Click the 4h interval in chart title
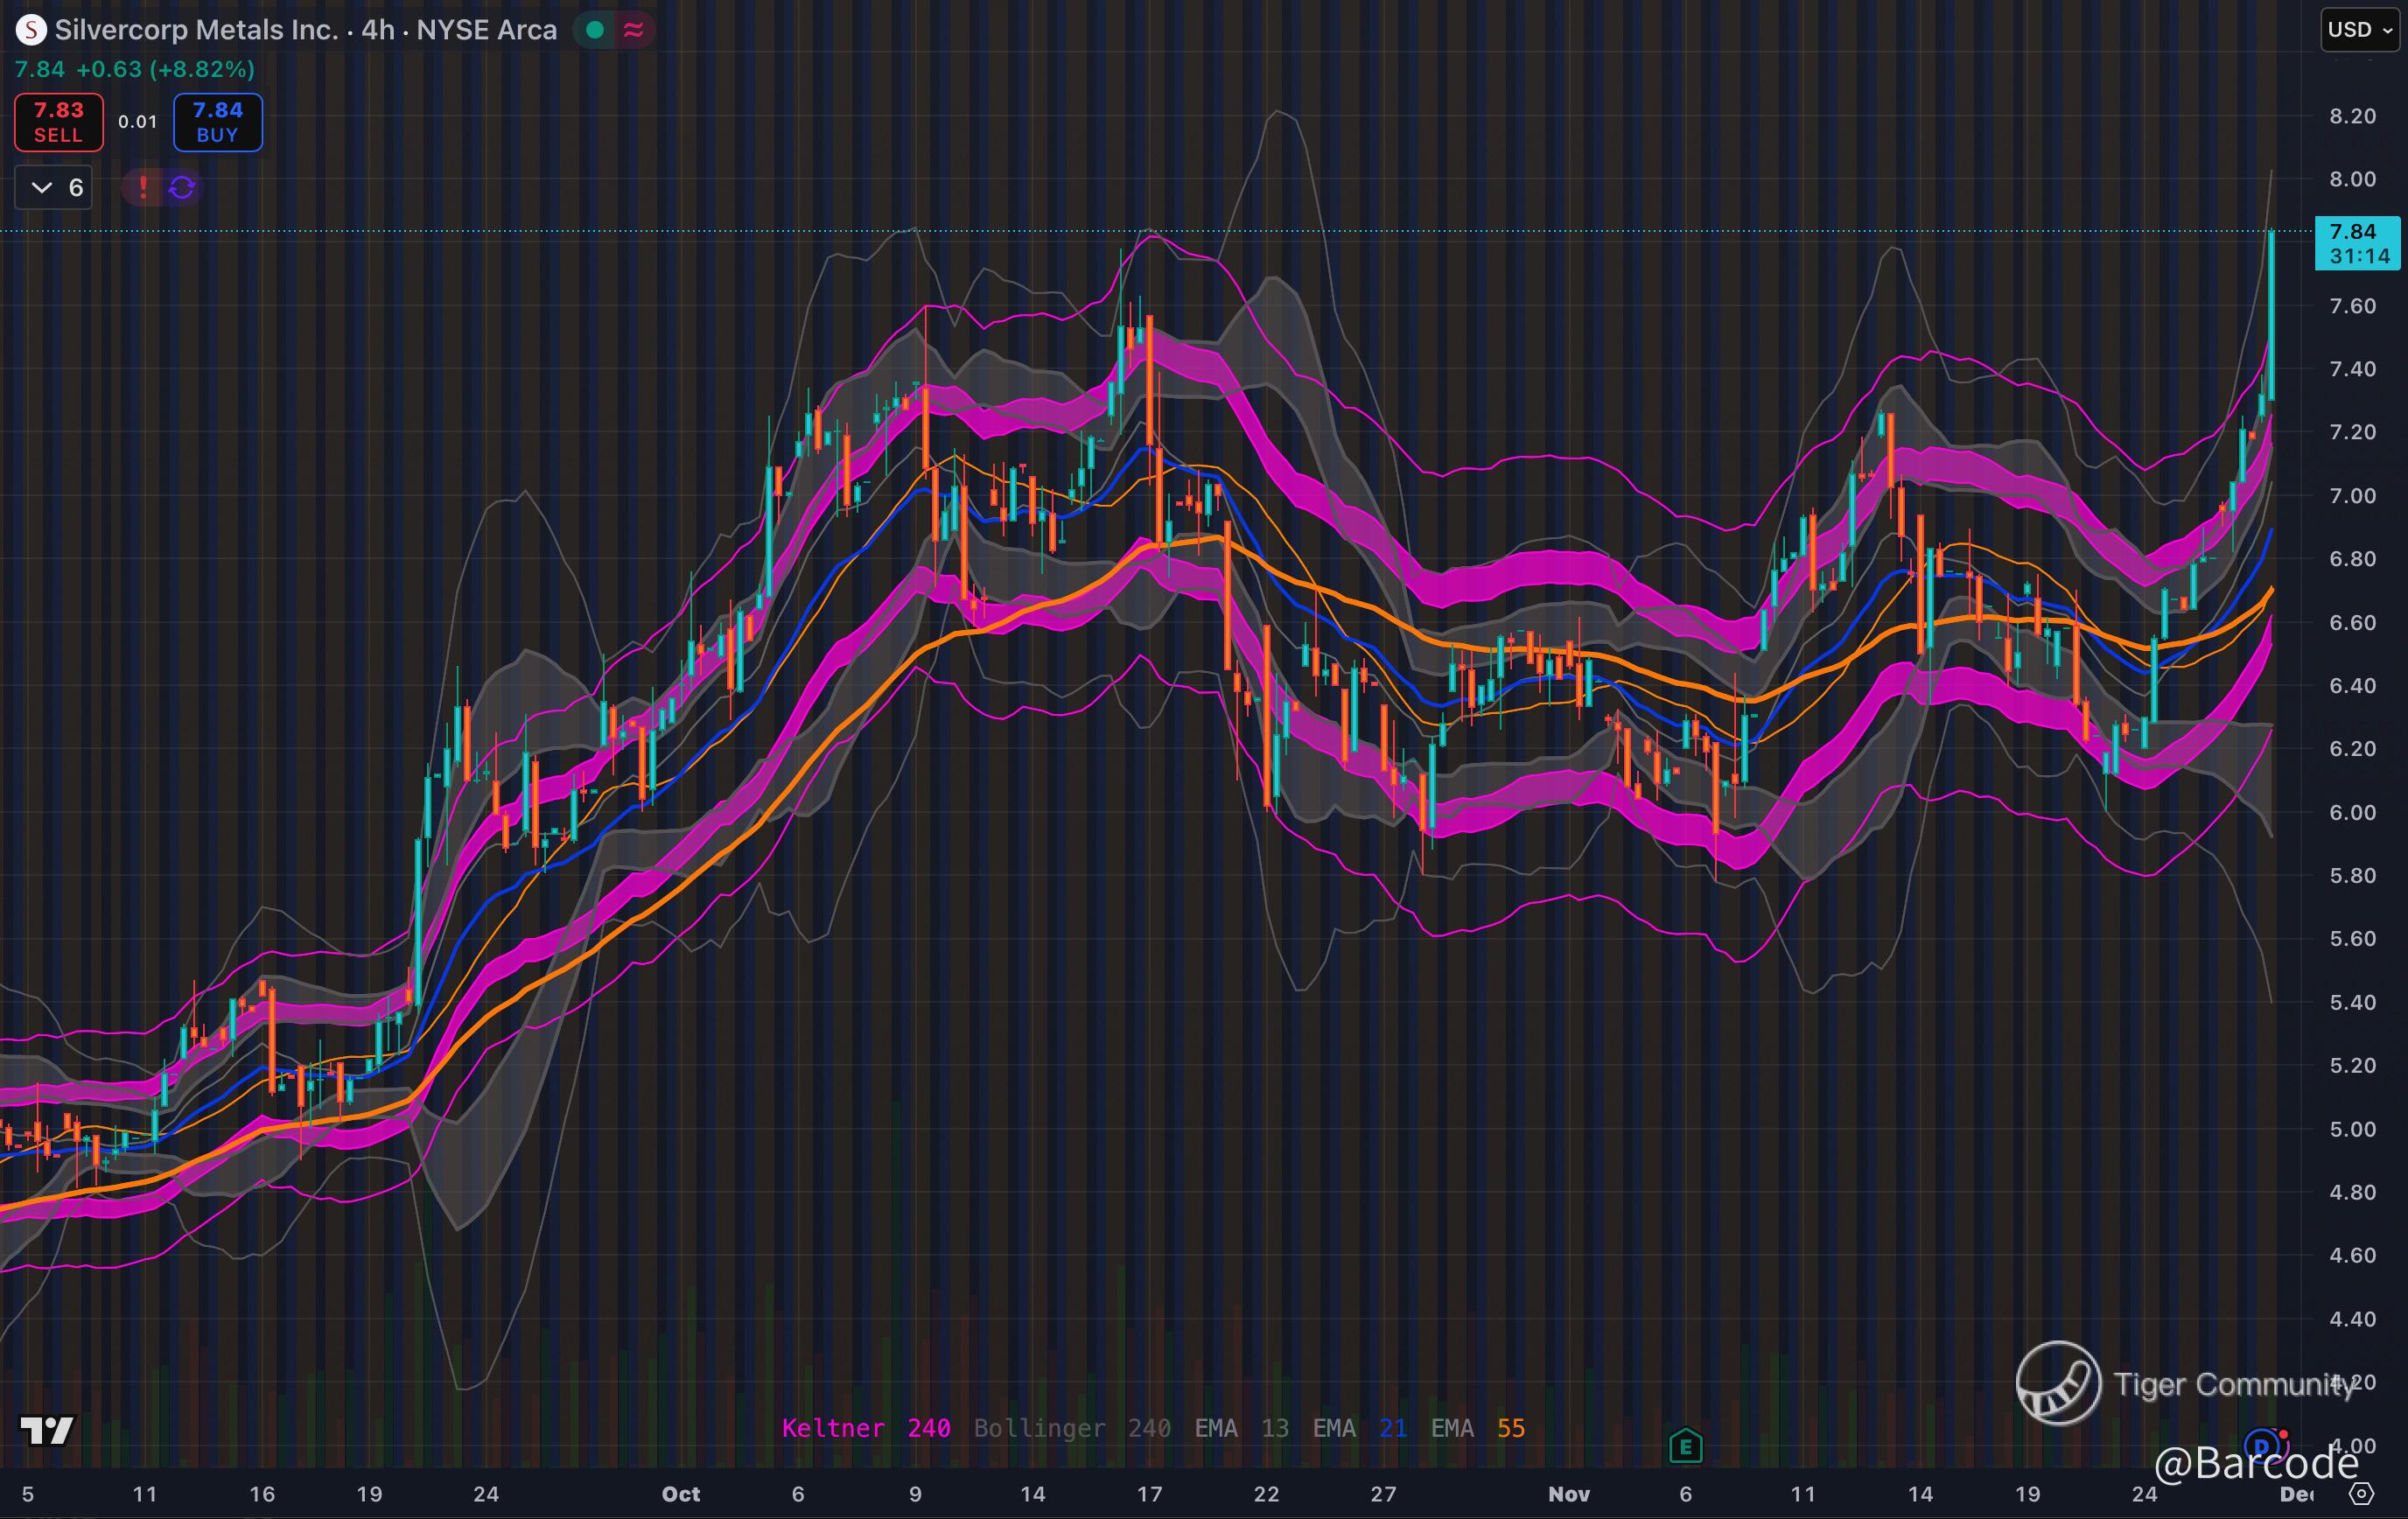This screenshot has height=1519, width=2408. [x=378, y=30]
